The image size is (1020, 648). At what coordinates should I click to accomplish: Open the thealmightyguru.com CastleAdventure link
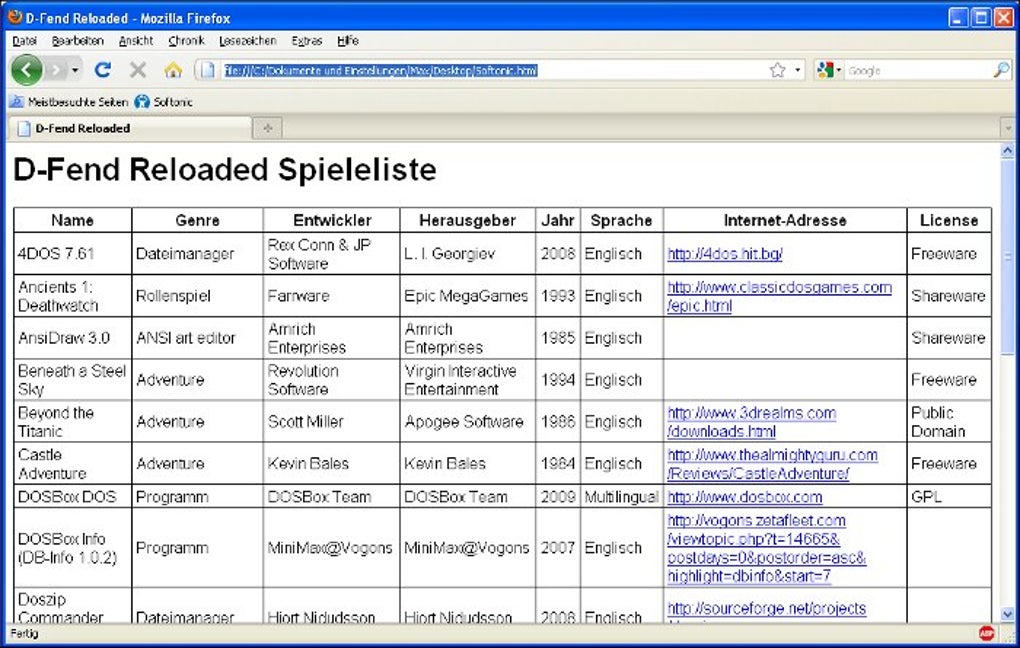click(772, 464)
